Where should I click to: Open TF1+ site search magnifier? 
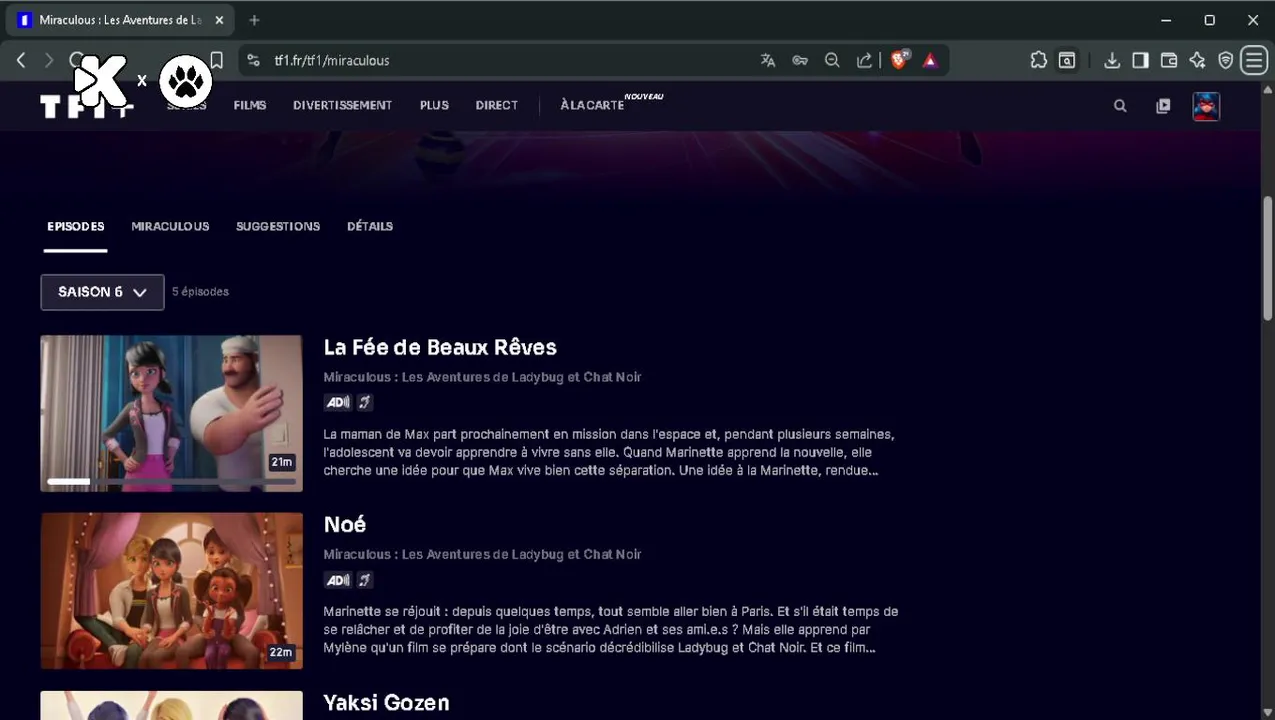pos(1120,105)
